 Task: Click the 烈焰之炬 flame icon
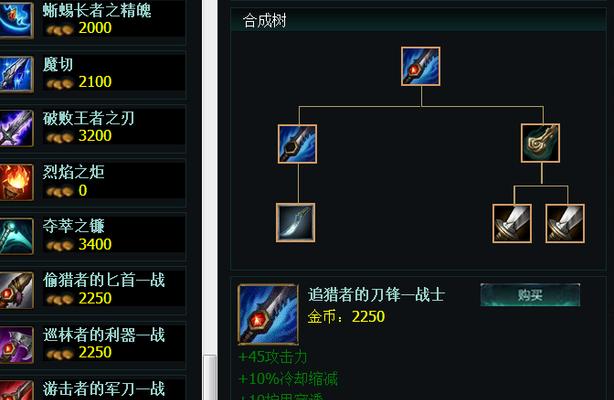tap(16, 182)
